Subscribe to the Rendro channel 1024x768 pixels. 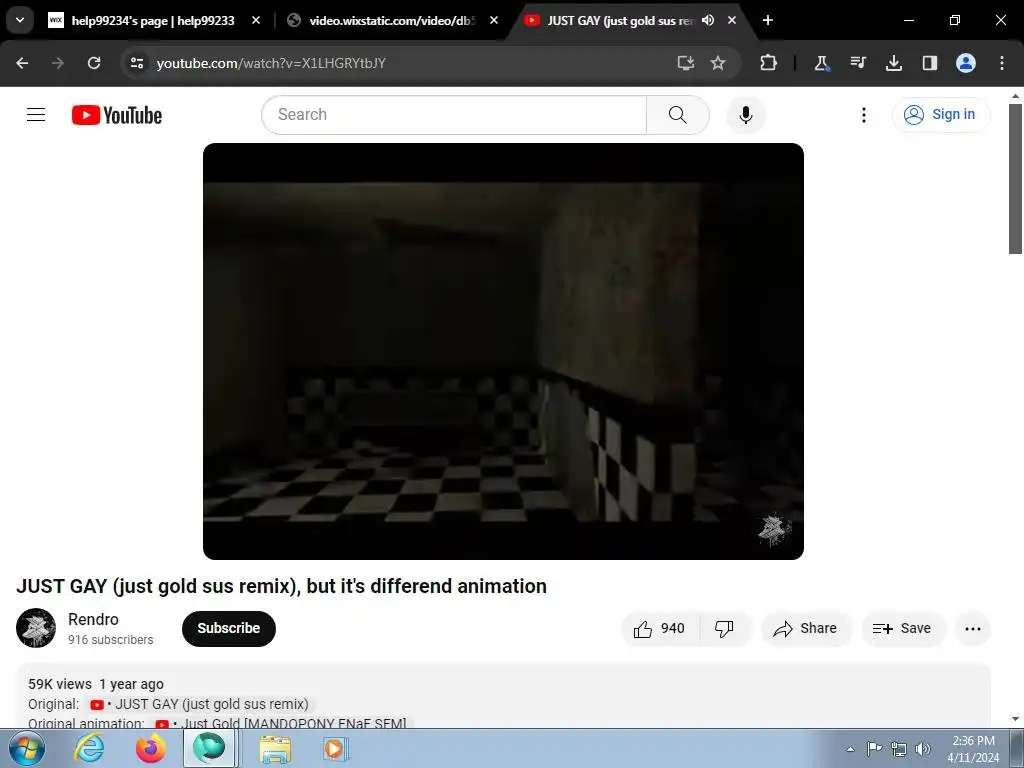229,628
